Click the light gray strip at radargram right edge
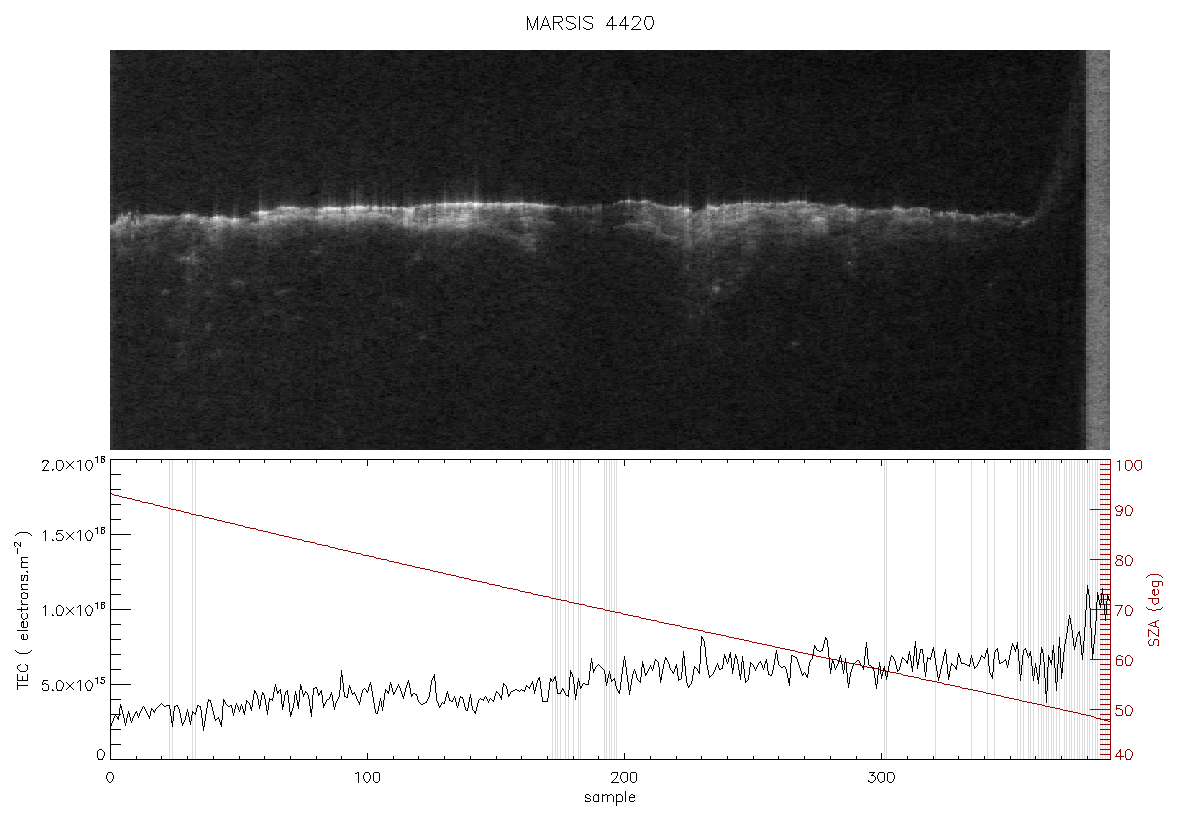The image size is (1180, 830). pos(1098,250)
